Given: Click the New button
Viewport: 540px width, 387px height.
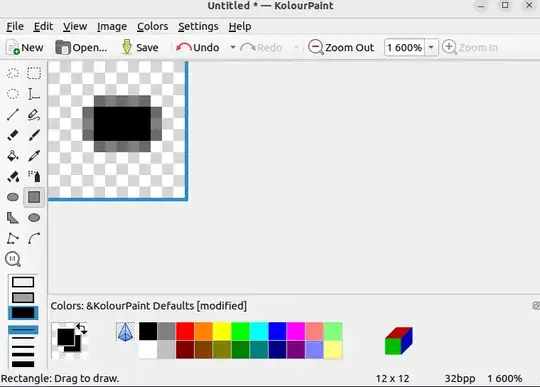Looking at the screenshot, I should [x=25, y=47].
